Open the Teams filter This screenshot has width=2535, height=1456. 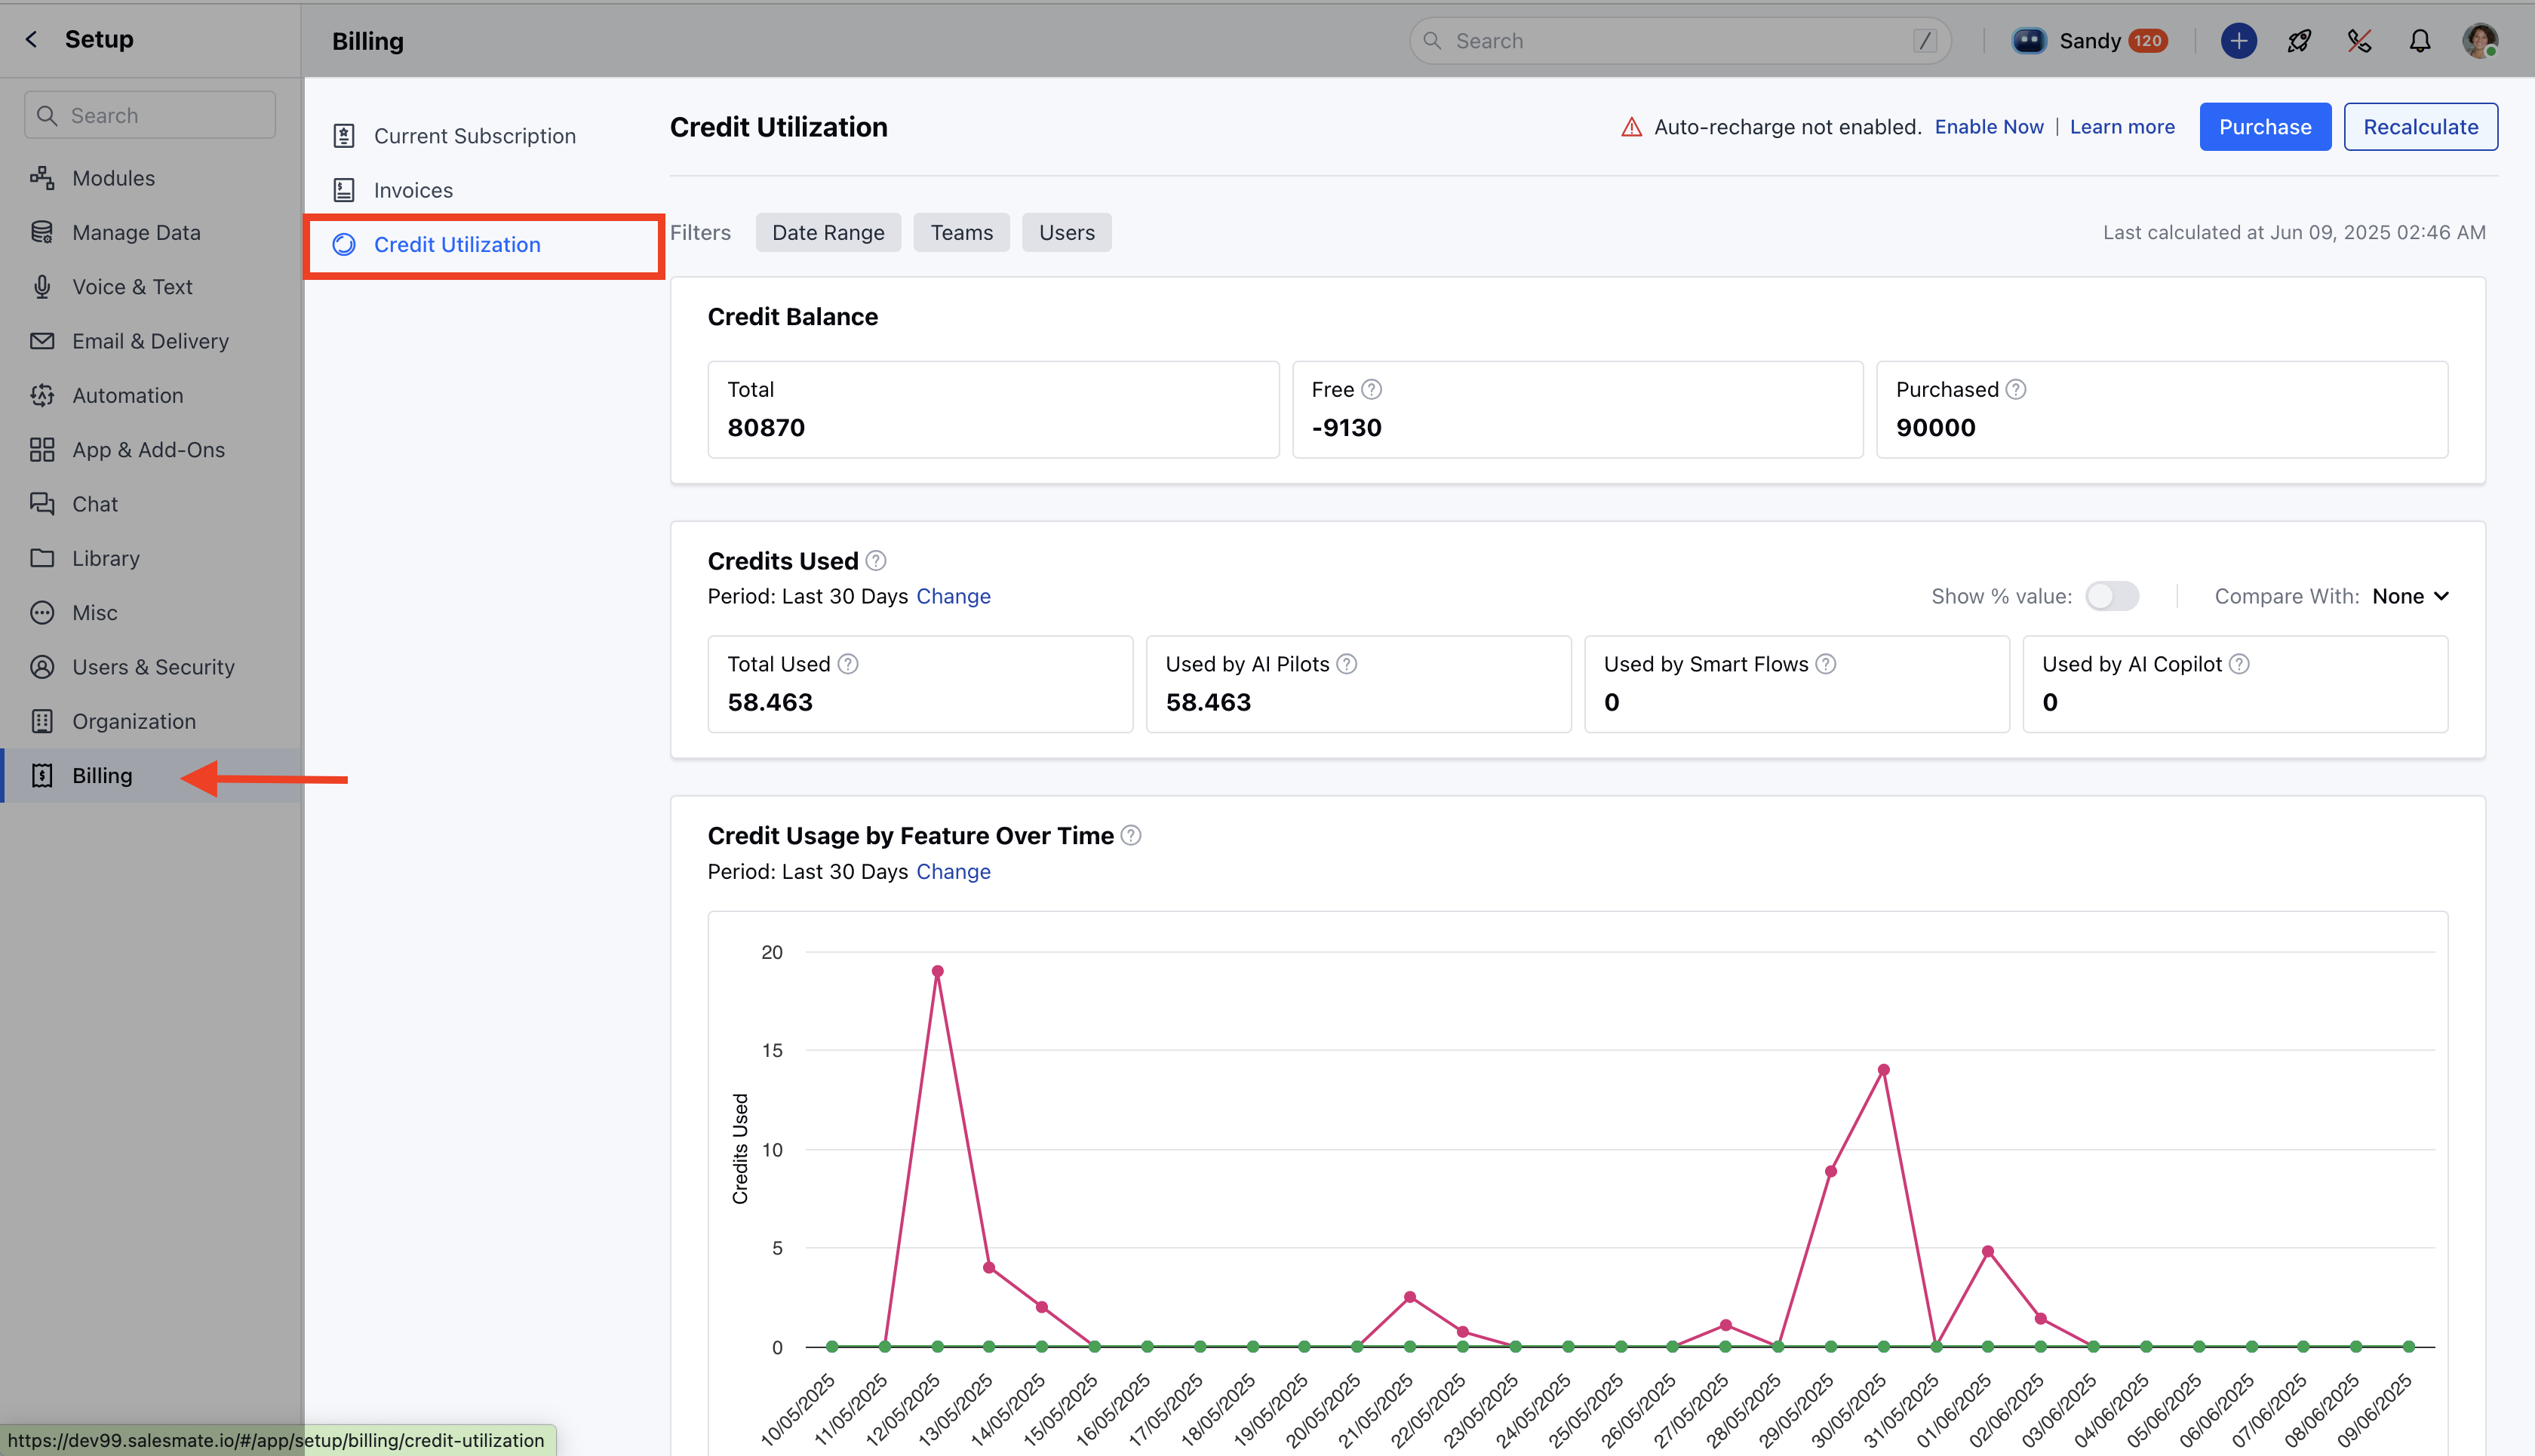pos(961,232)
